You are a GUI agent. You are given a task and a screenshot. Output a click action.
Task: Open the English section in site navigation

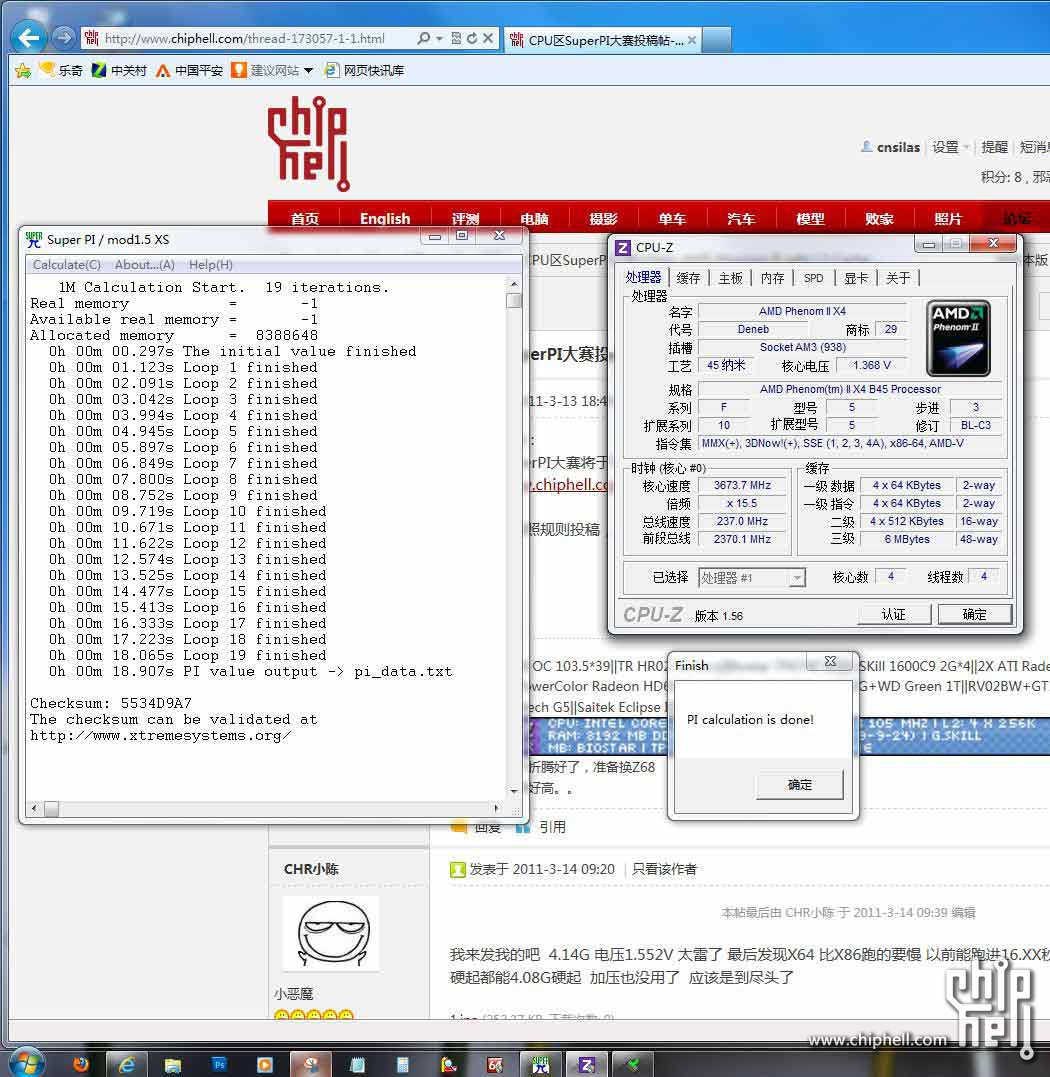pos(385,218)
